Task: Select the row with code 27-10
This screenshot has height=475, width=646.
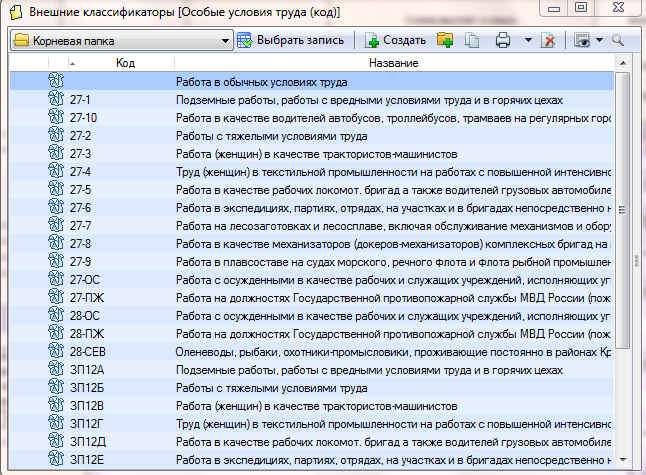Action: (x=312, y=118)
